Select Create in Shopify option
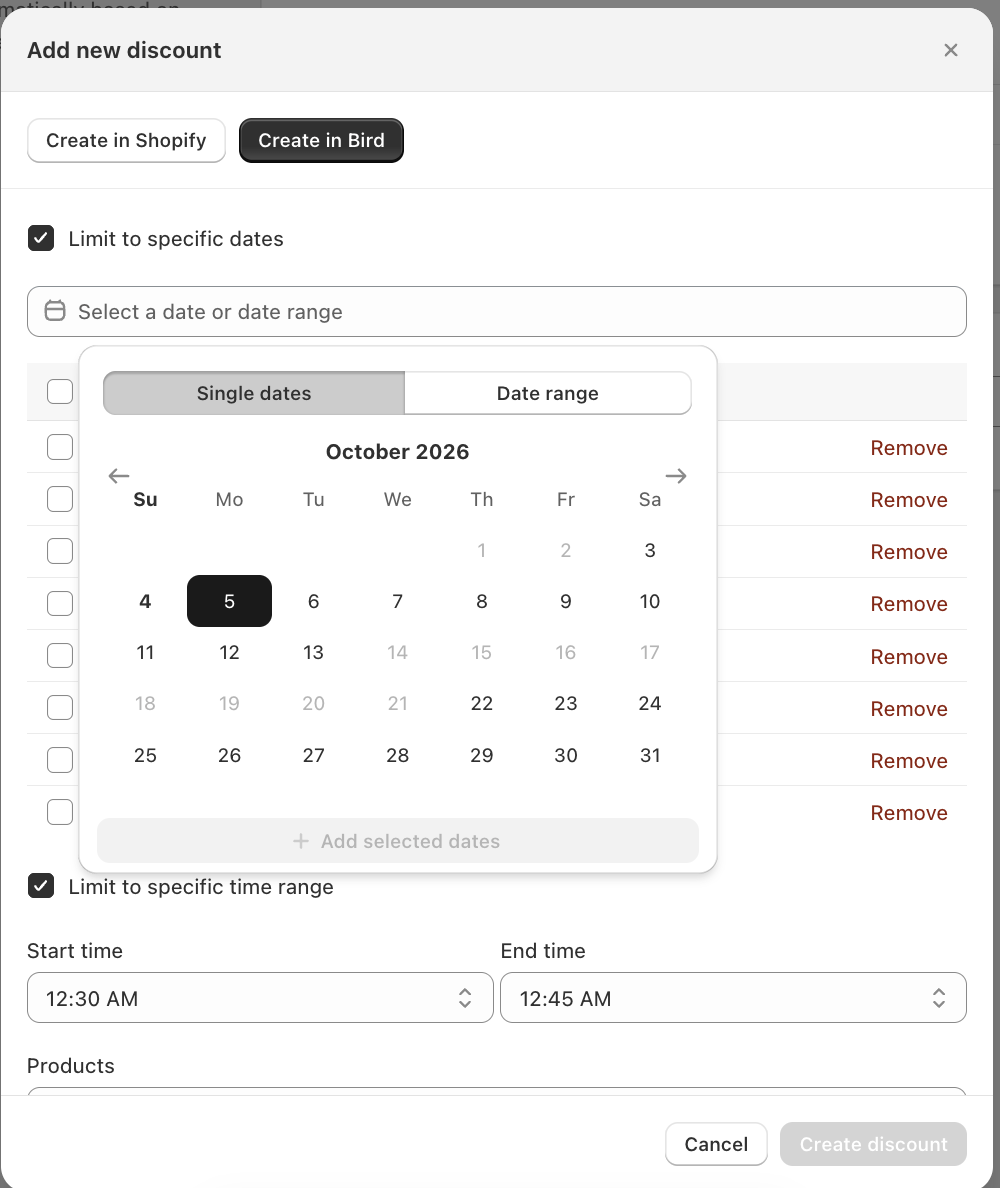Viewport: 1000px width, 1188px height. [x=127, y=140]
